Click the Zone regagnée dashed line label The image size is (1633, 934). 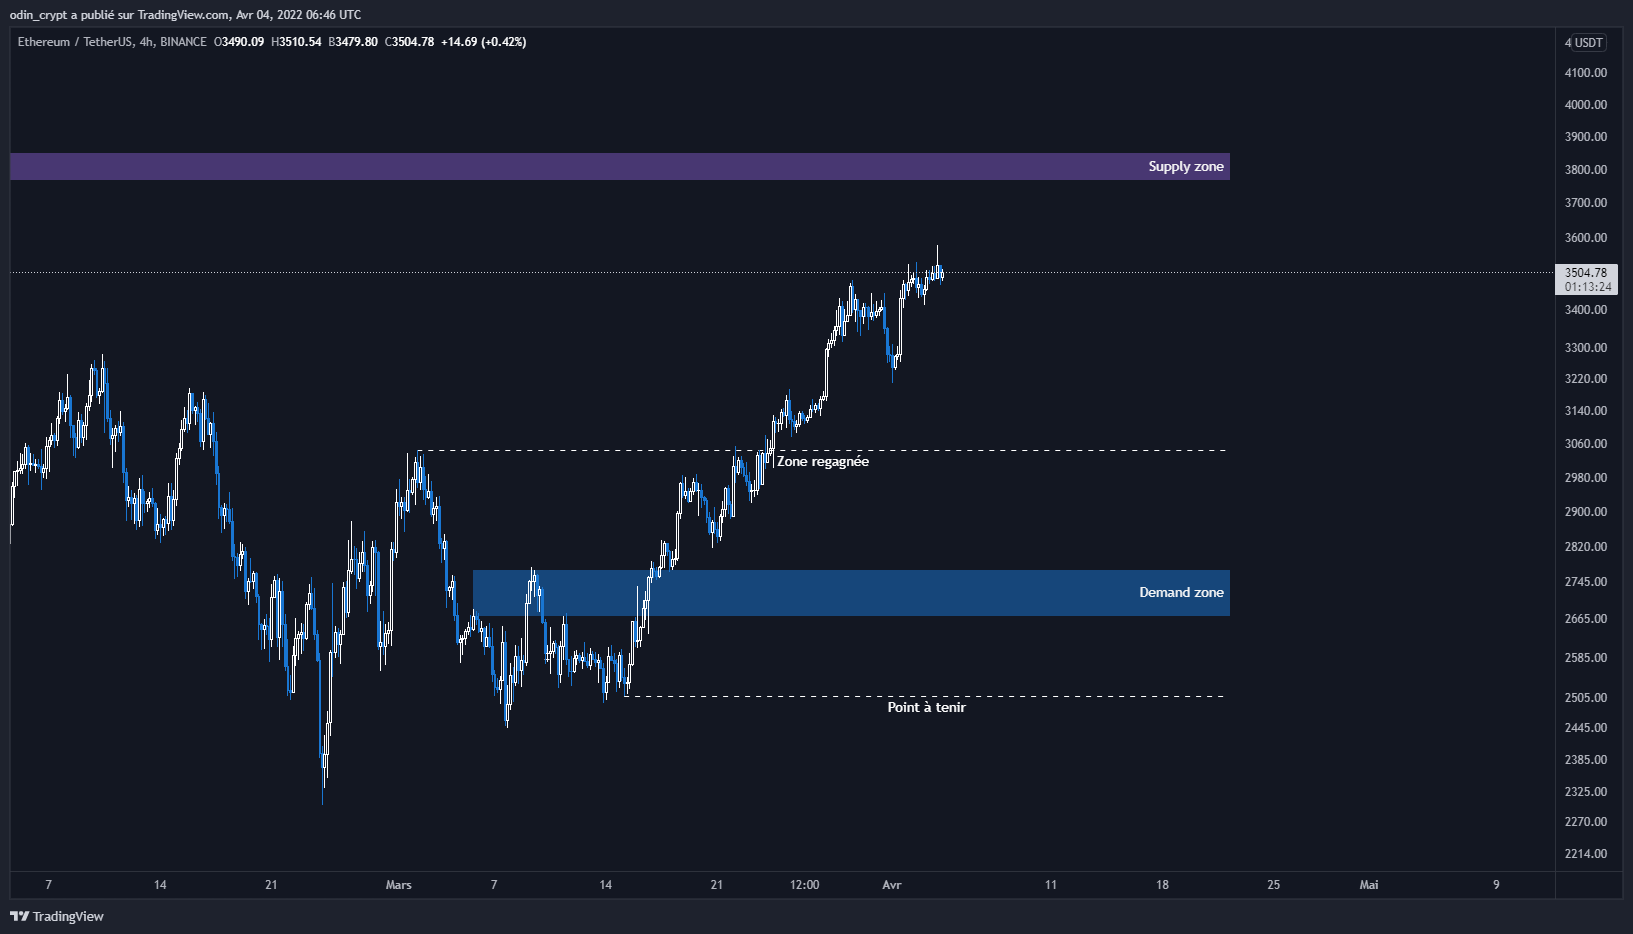(824, 461)
